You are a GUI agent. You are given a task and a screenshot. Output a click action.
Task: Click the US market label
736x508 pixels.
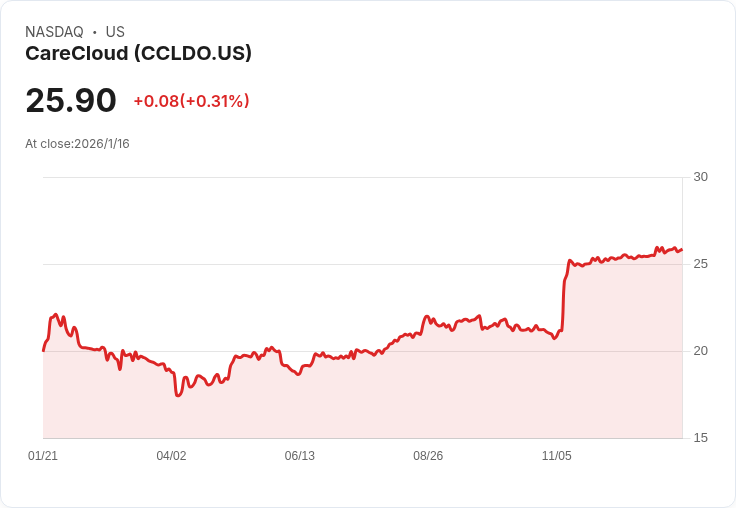click(115, 32)
